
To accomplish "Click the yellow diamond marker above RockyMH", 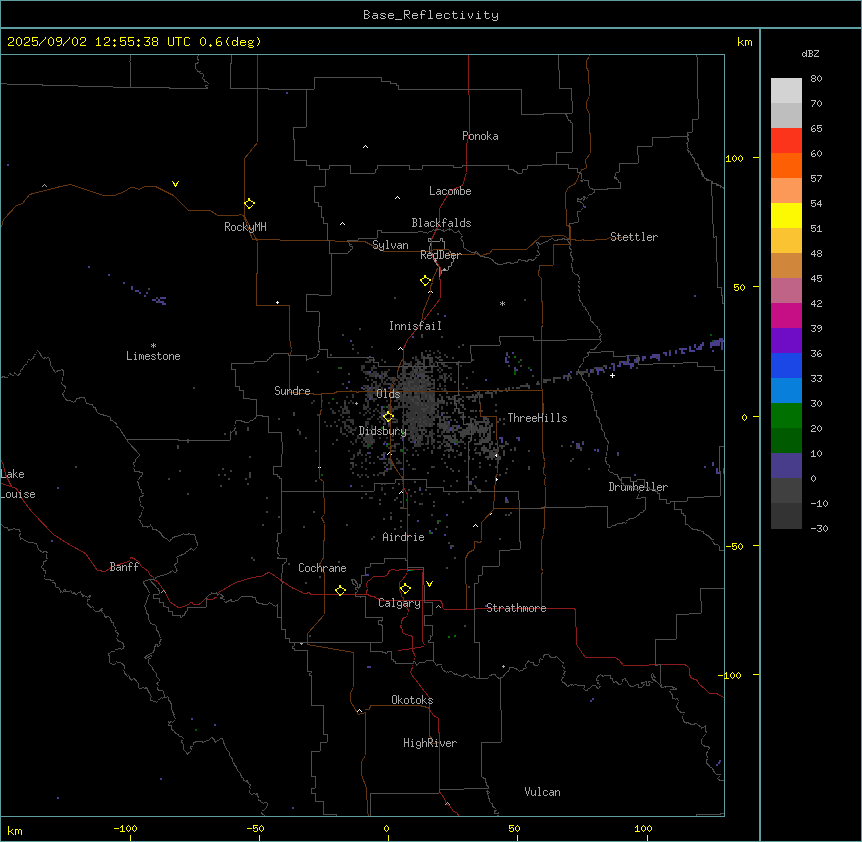I will [x=250, y=204].
